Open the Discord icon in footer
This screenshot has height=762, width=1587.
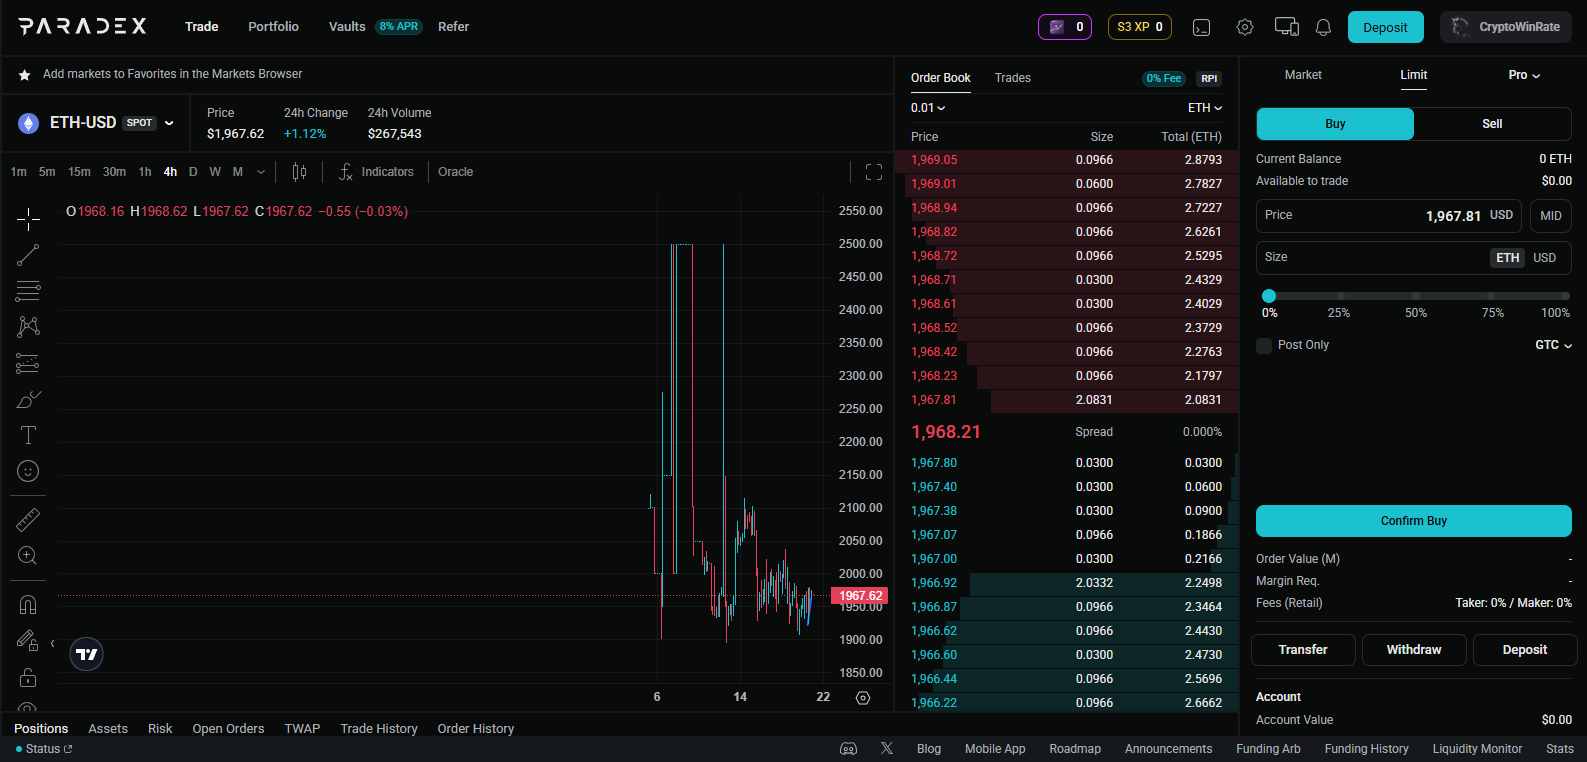point(848,748)
